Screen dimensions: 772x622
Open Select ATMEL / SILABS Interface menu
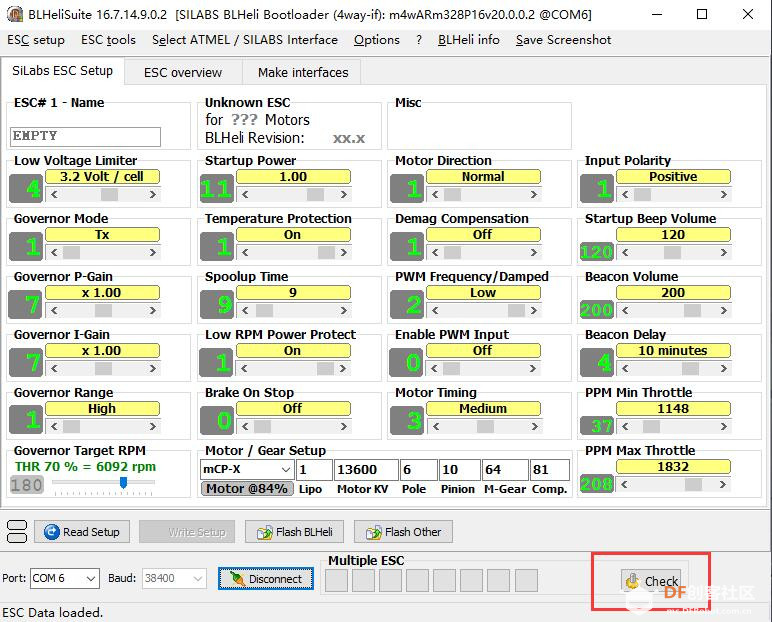[245, 40]
